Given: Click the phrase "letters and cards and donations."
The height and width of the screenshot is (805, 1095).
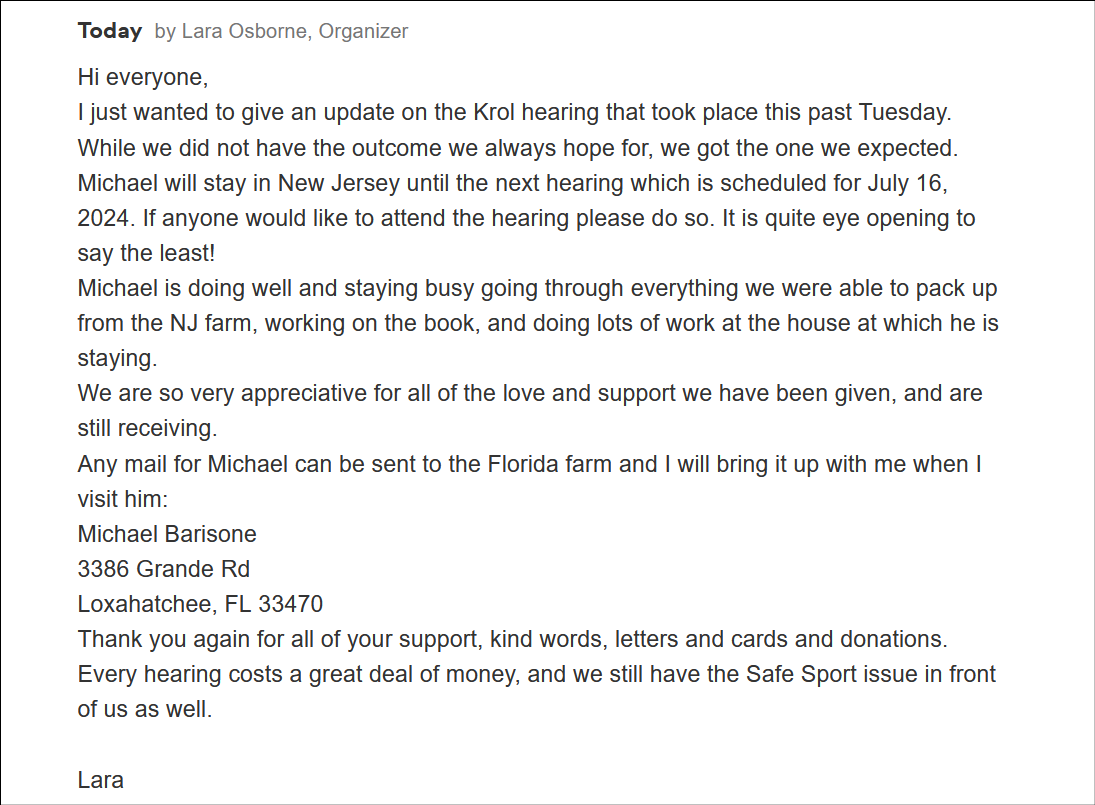Looking at the screenshot, I should pos(781,640).
